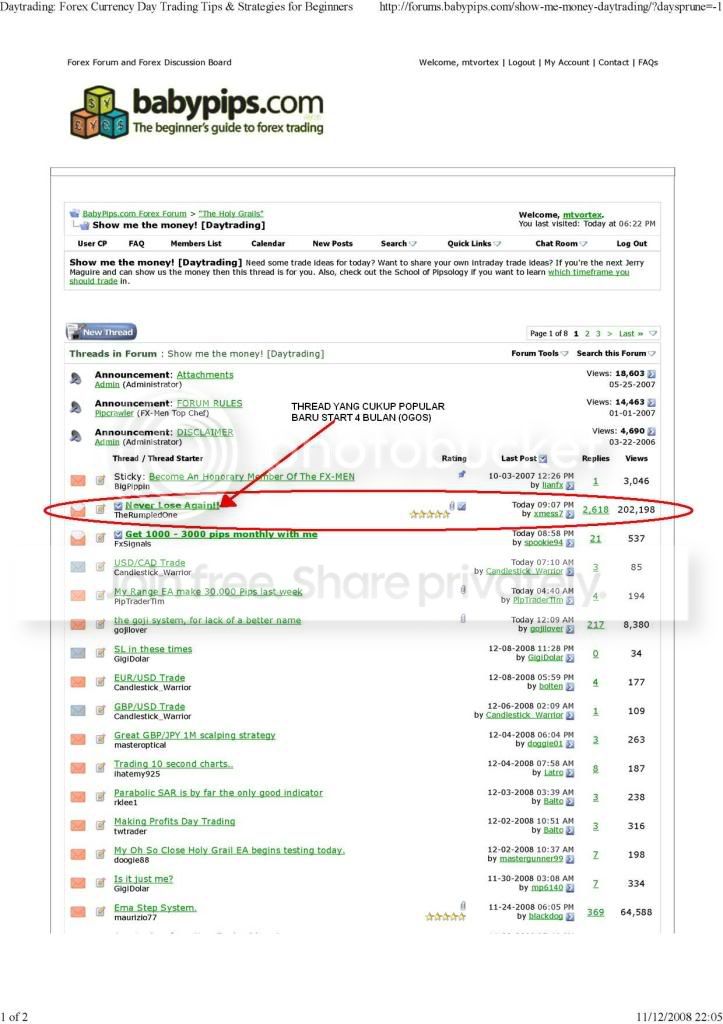Screen dimensions: 723x1024
Task: Click arrow icon beside Views 18,603
Action: pos(651,374)
